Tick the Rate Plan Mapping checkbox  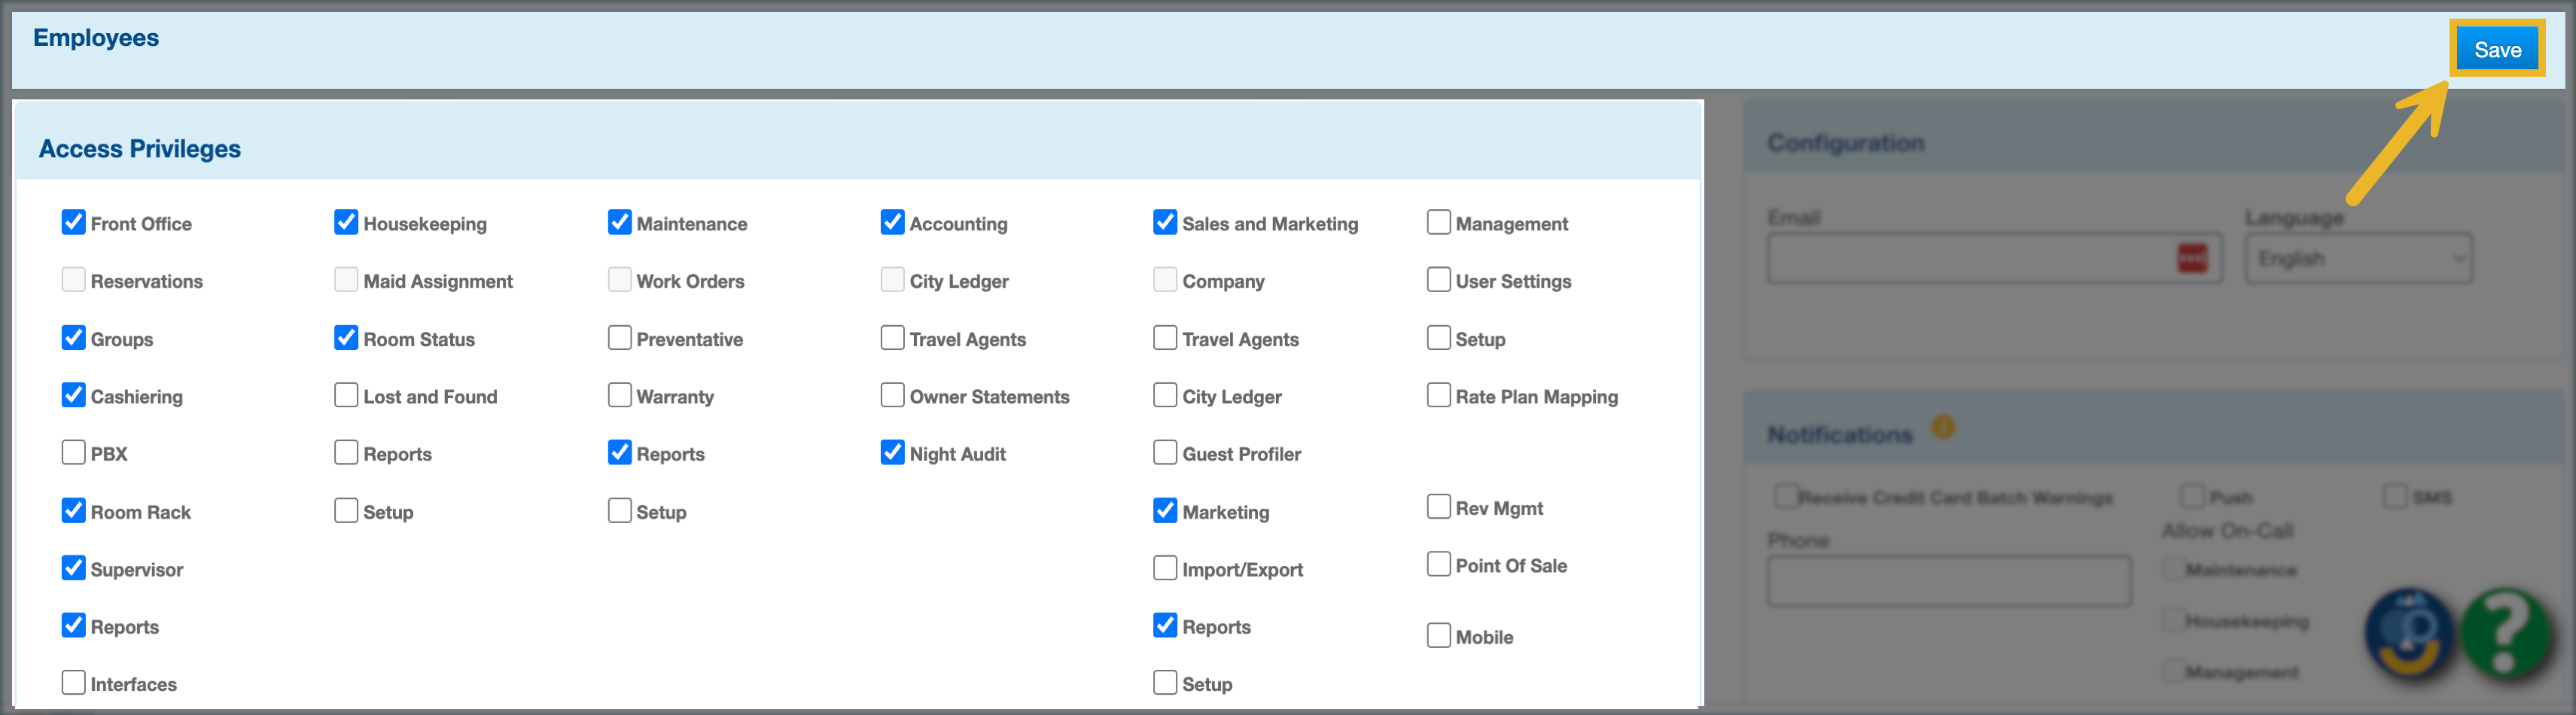point(1438,395)
